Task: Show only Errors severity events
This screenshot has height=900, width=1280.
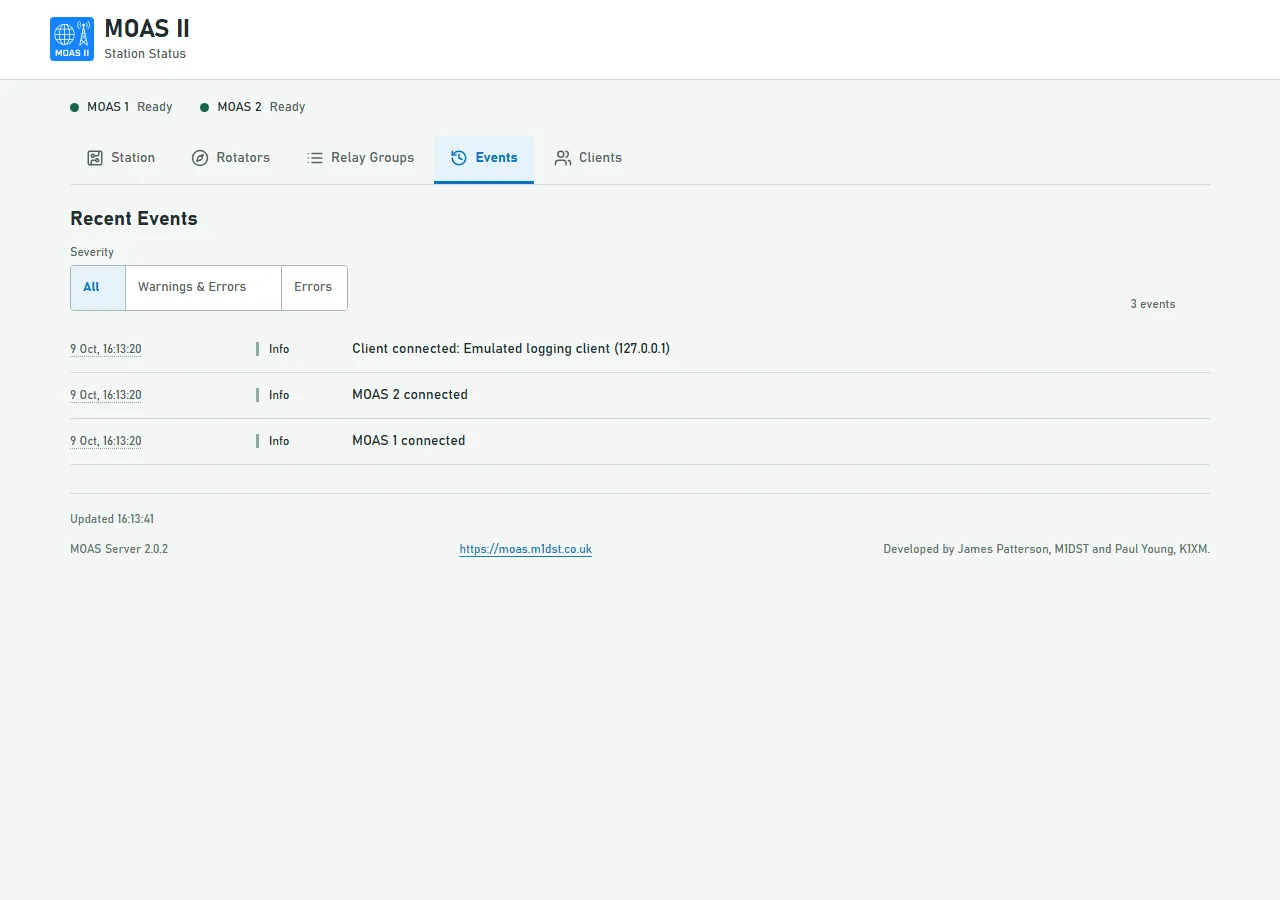Action: [314, 288]
